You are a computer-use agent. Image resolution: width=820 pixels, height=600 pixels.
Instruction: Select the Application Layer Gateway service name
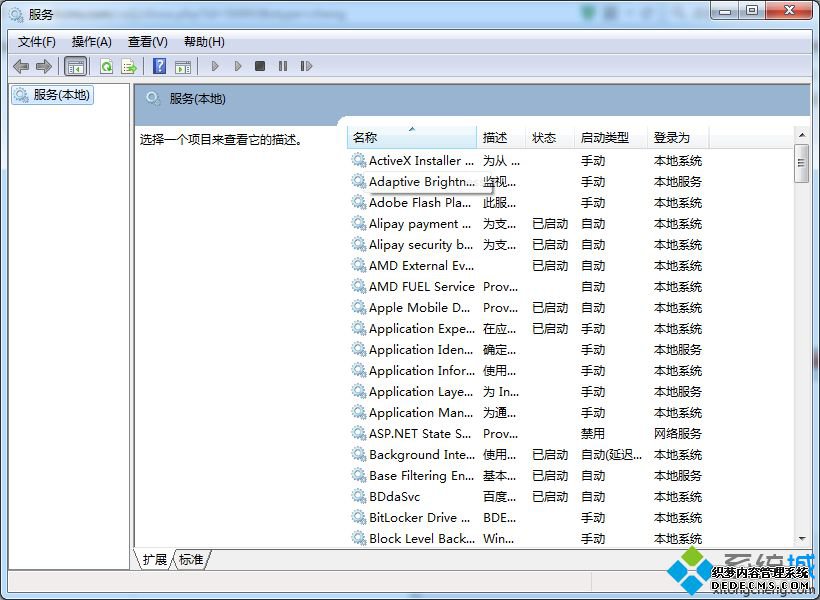tap(421, 392)
